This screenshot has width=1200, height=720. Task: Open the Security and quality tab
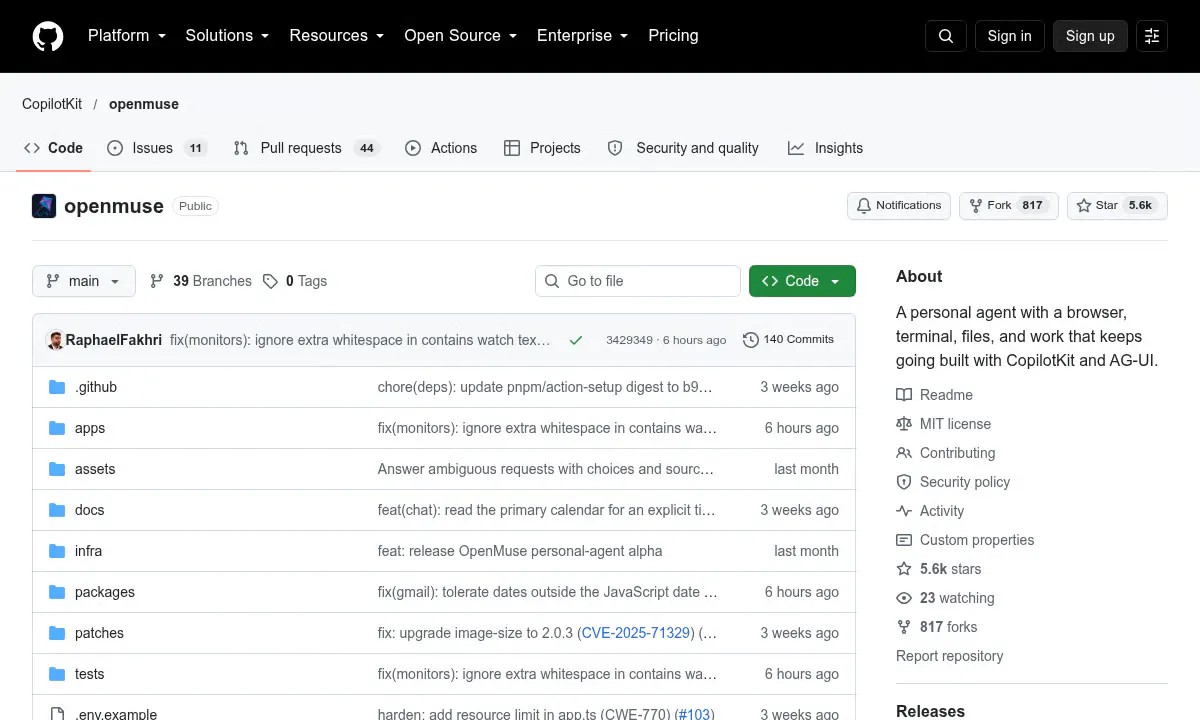point(683,148)
